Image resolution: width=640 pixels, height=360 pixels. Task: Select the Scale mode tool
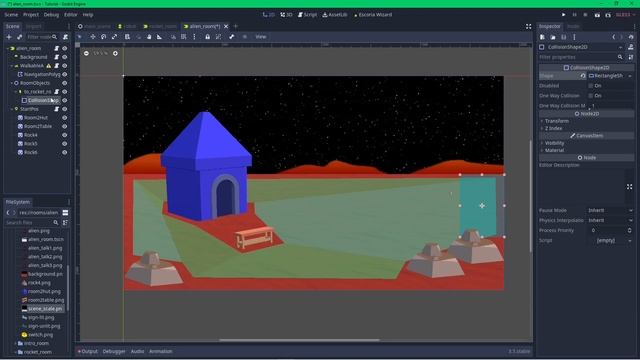pyautogui.click(x=114, y=37)
